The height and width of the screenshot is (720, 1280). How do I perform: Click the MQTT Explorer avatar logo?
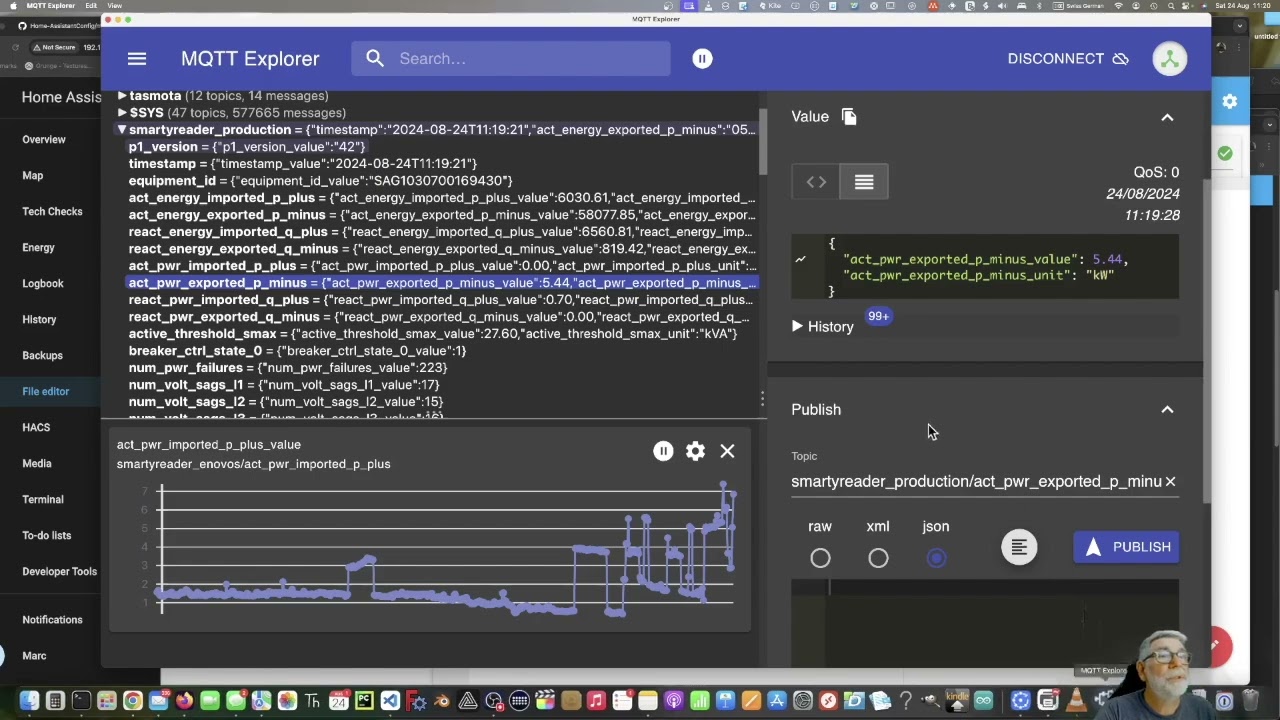pyautogui.click(x=1169, y=59)
